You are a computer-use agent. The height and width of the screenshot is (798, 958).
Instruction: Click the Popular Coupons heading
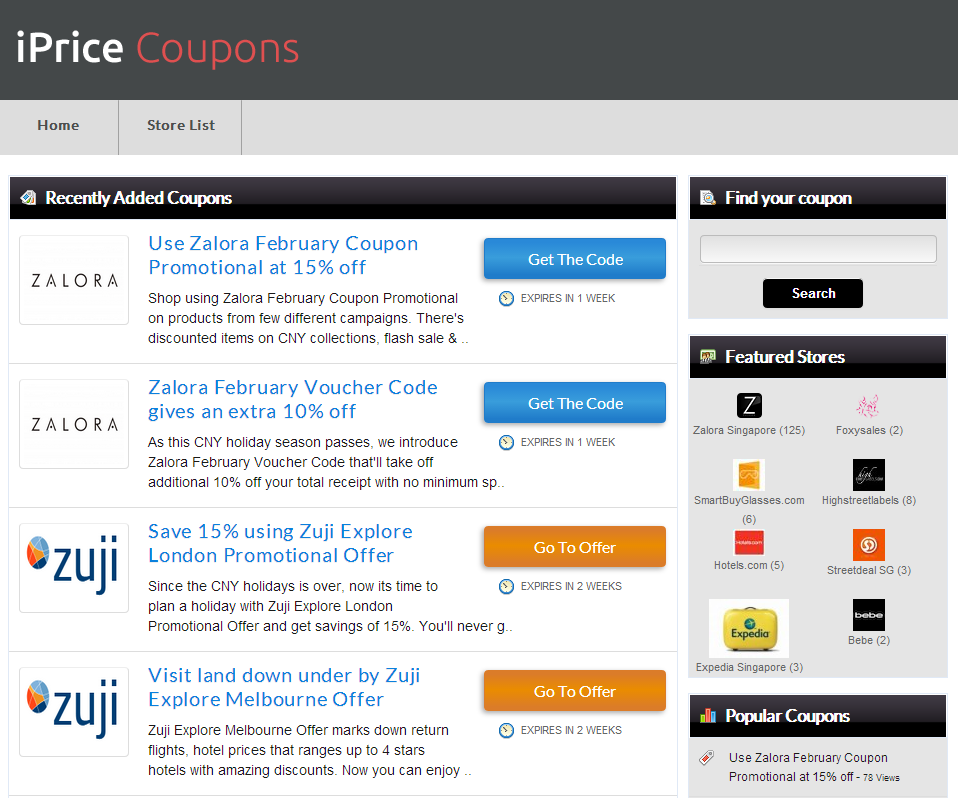pos(788,716)
